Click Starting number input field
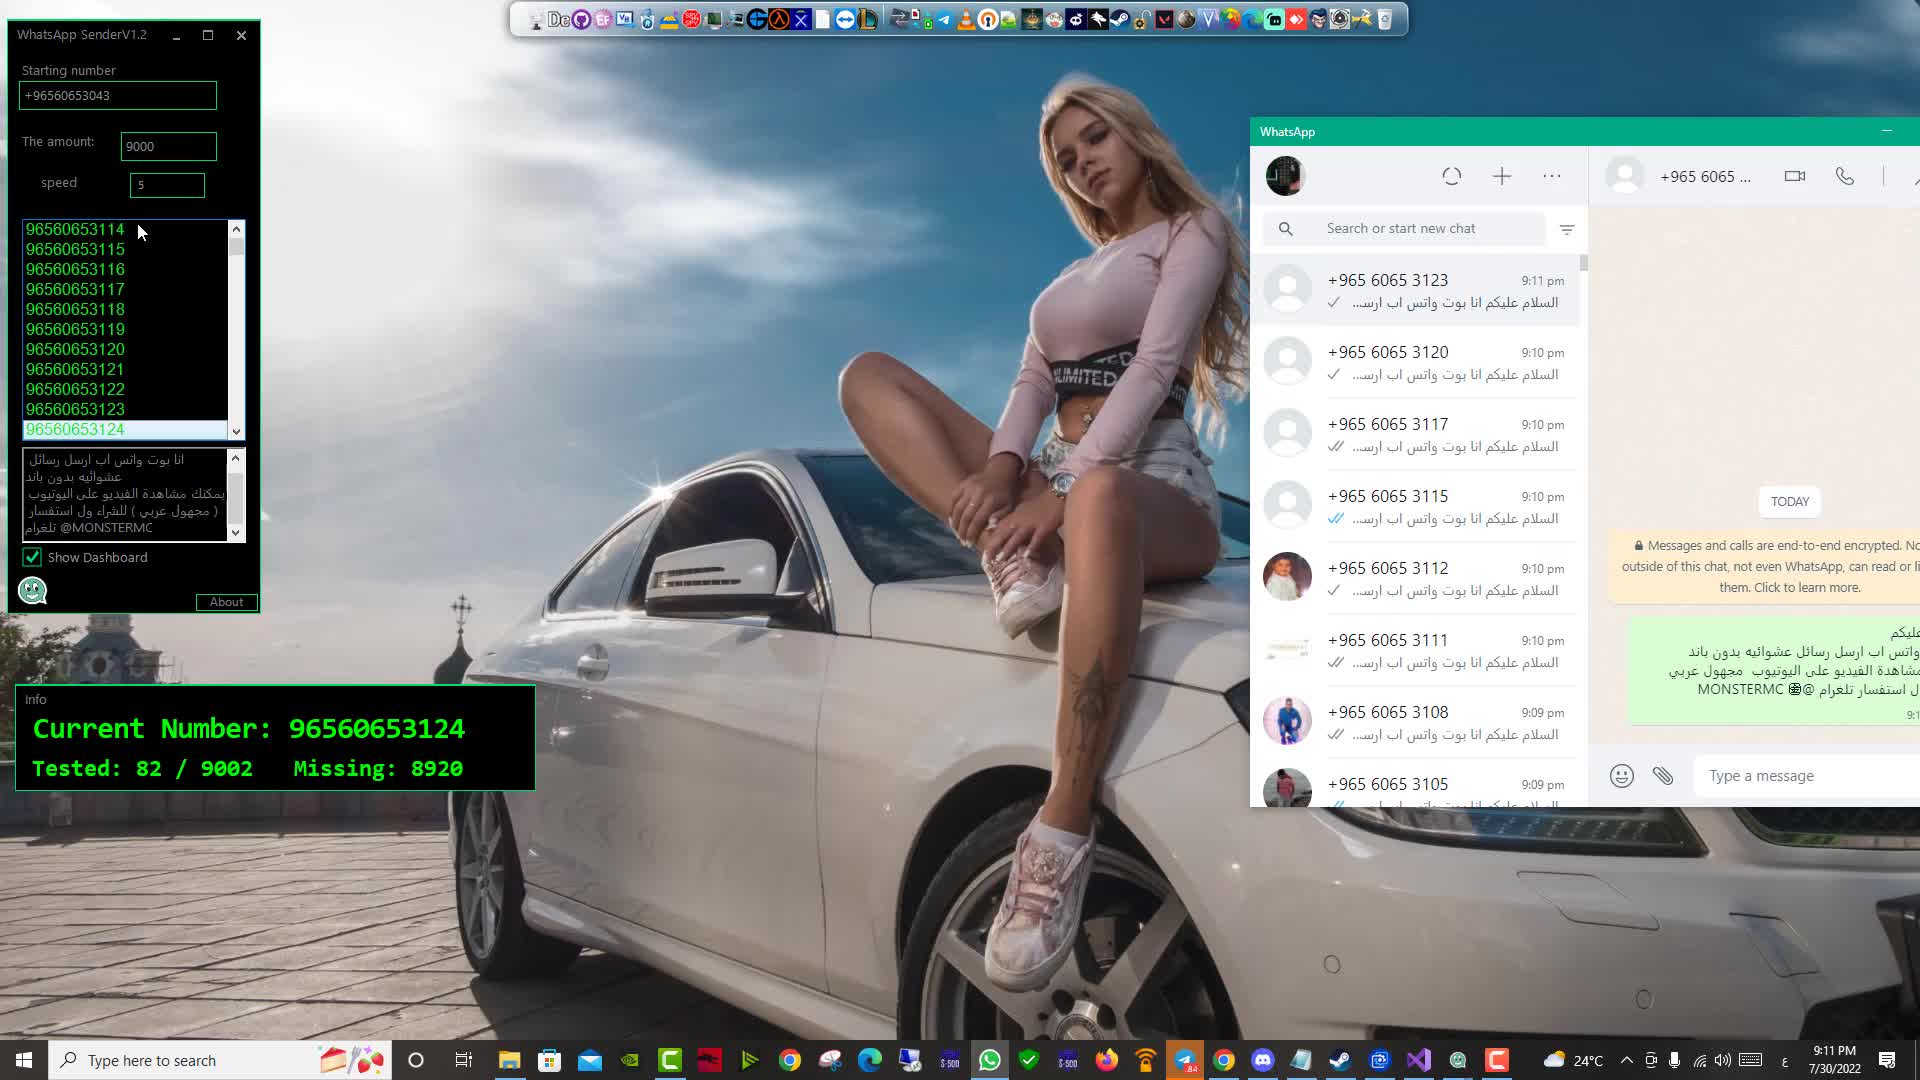The width and height of the screenshot is (1920, 1080). [118, 95]
